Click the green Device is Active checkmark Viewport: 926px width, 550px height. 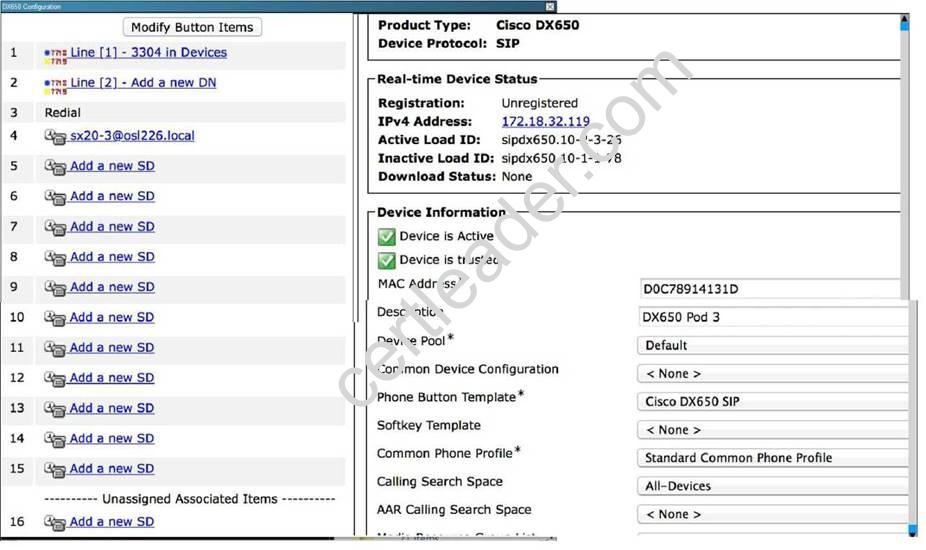[x=386, y=237]
